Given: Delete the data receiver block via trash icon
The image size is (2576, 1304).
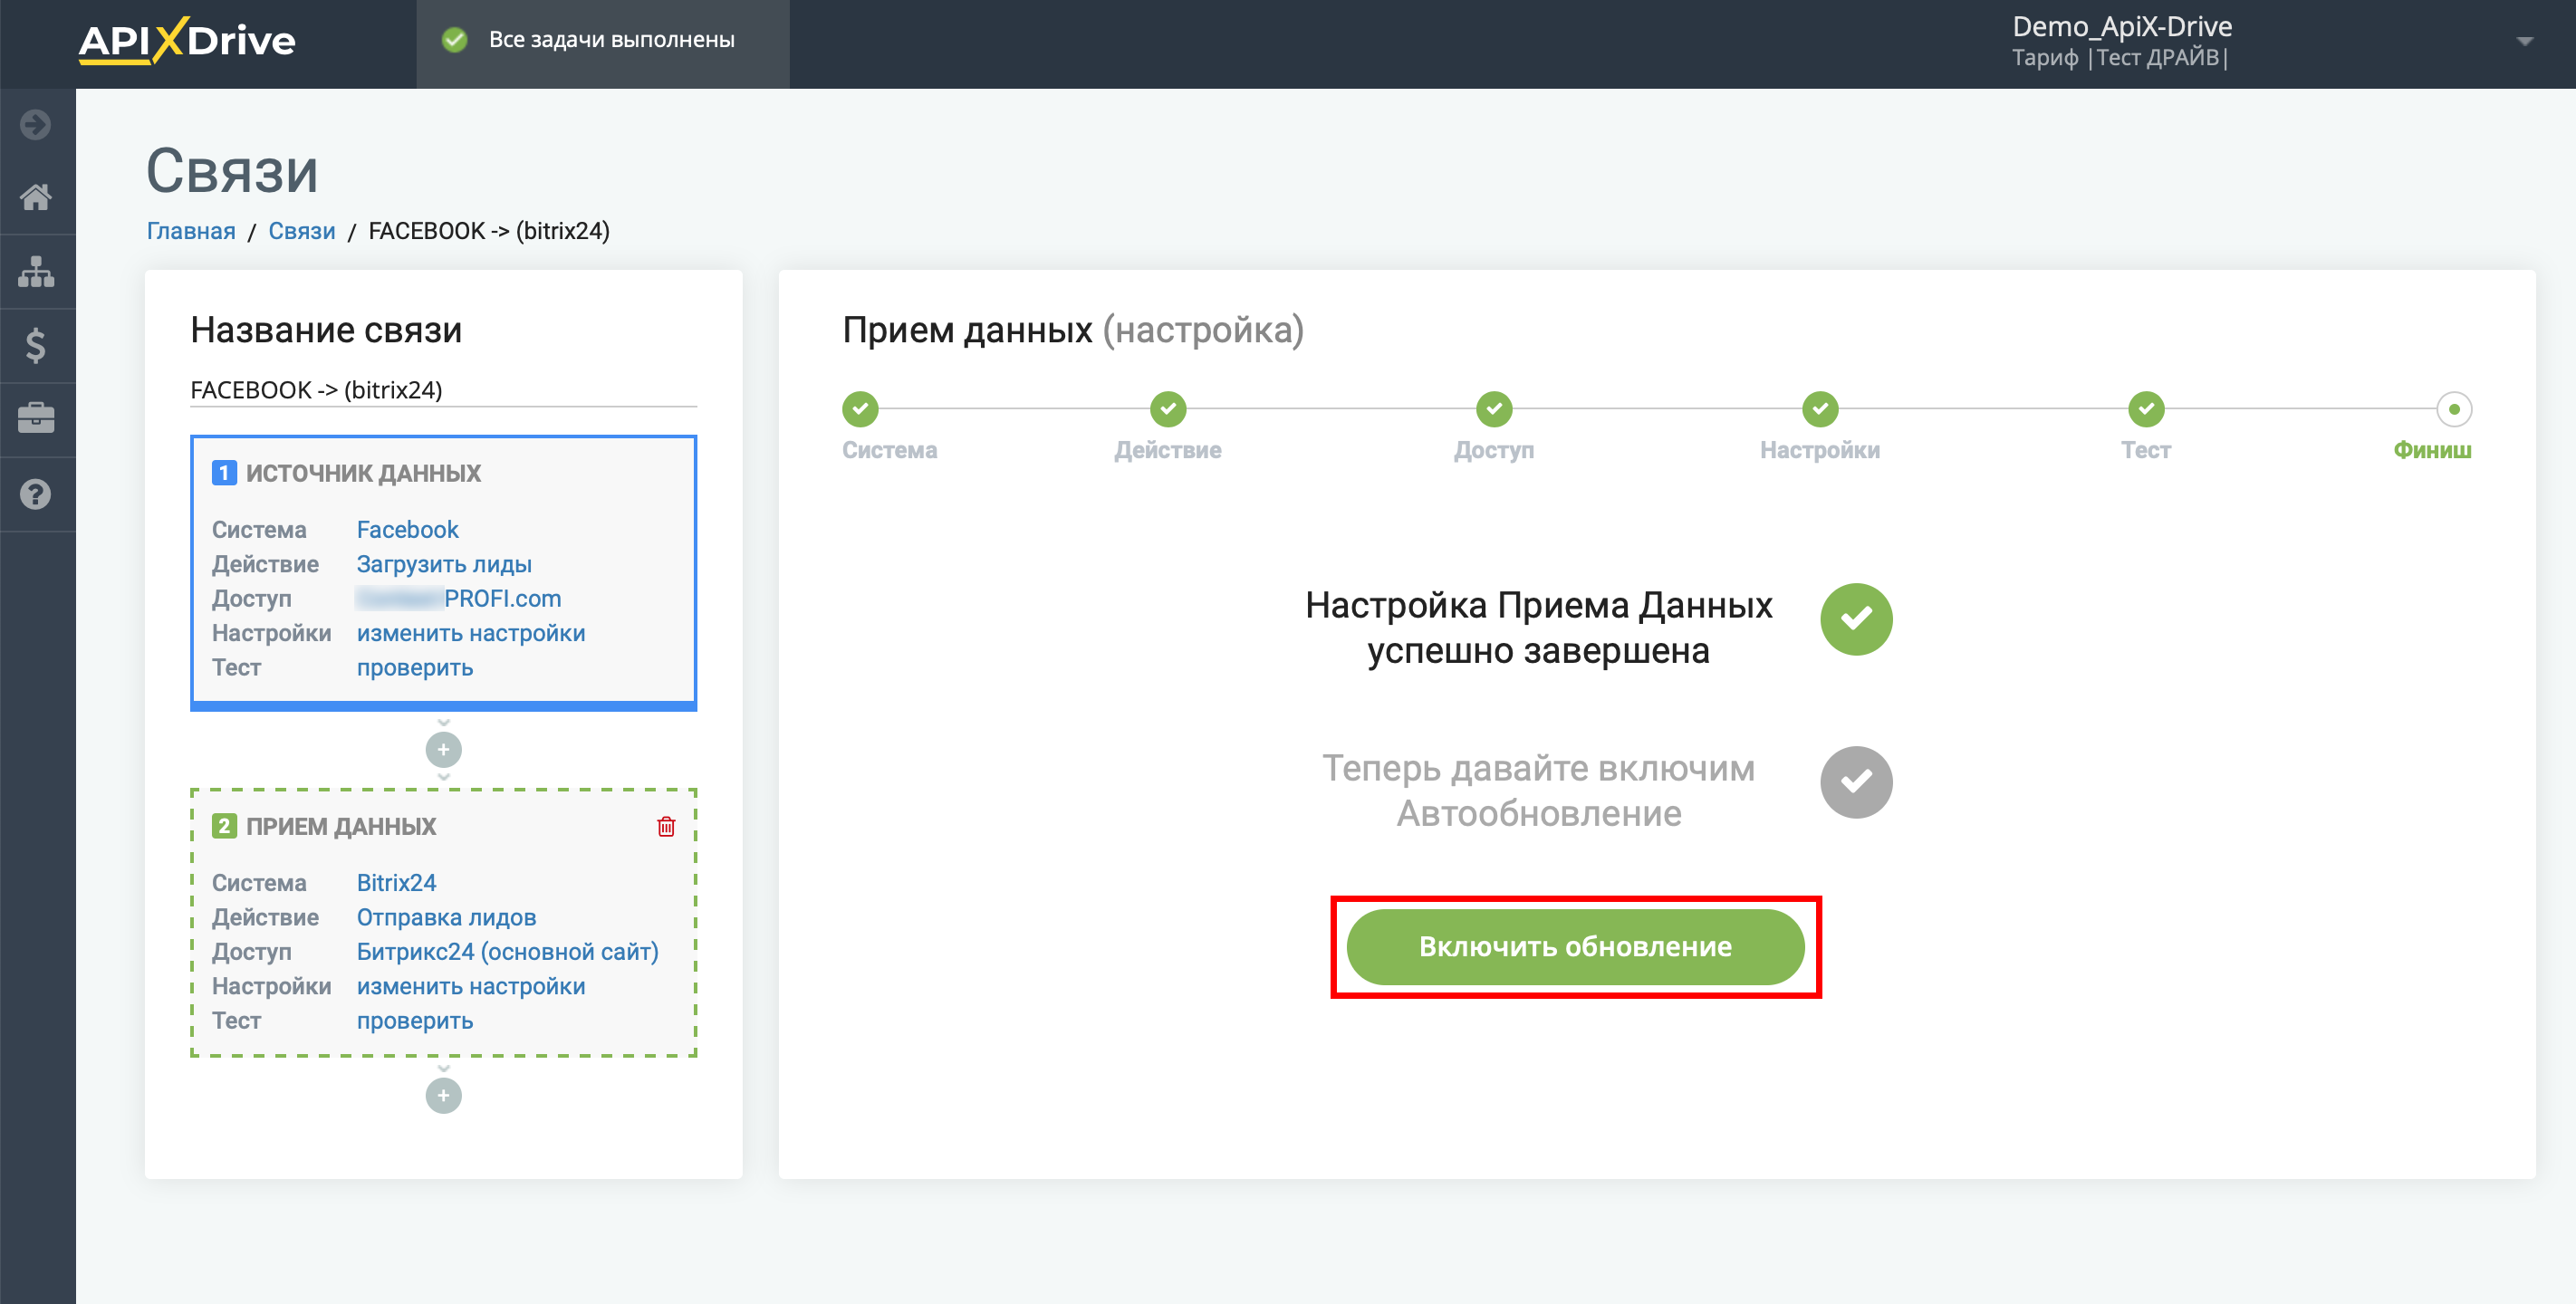Looking at the screenshot, I should pyautogui.click(x=666, y=826).
